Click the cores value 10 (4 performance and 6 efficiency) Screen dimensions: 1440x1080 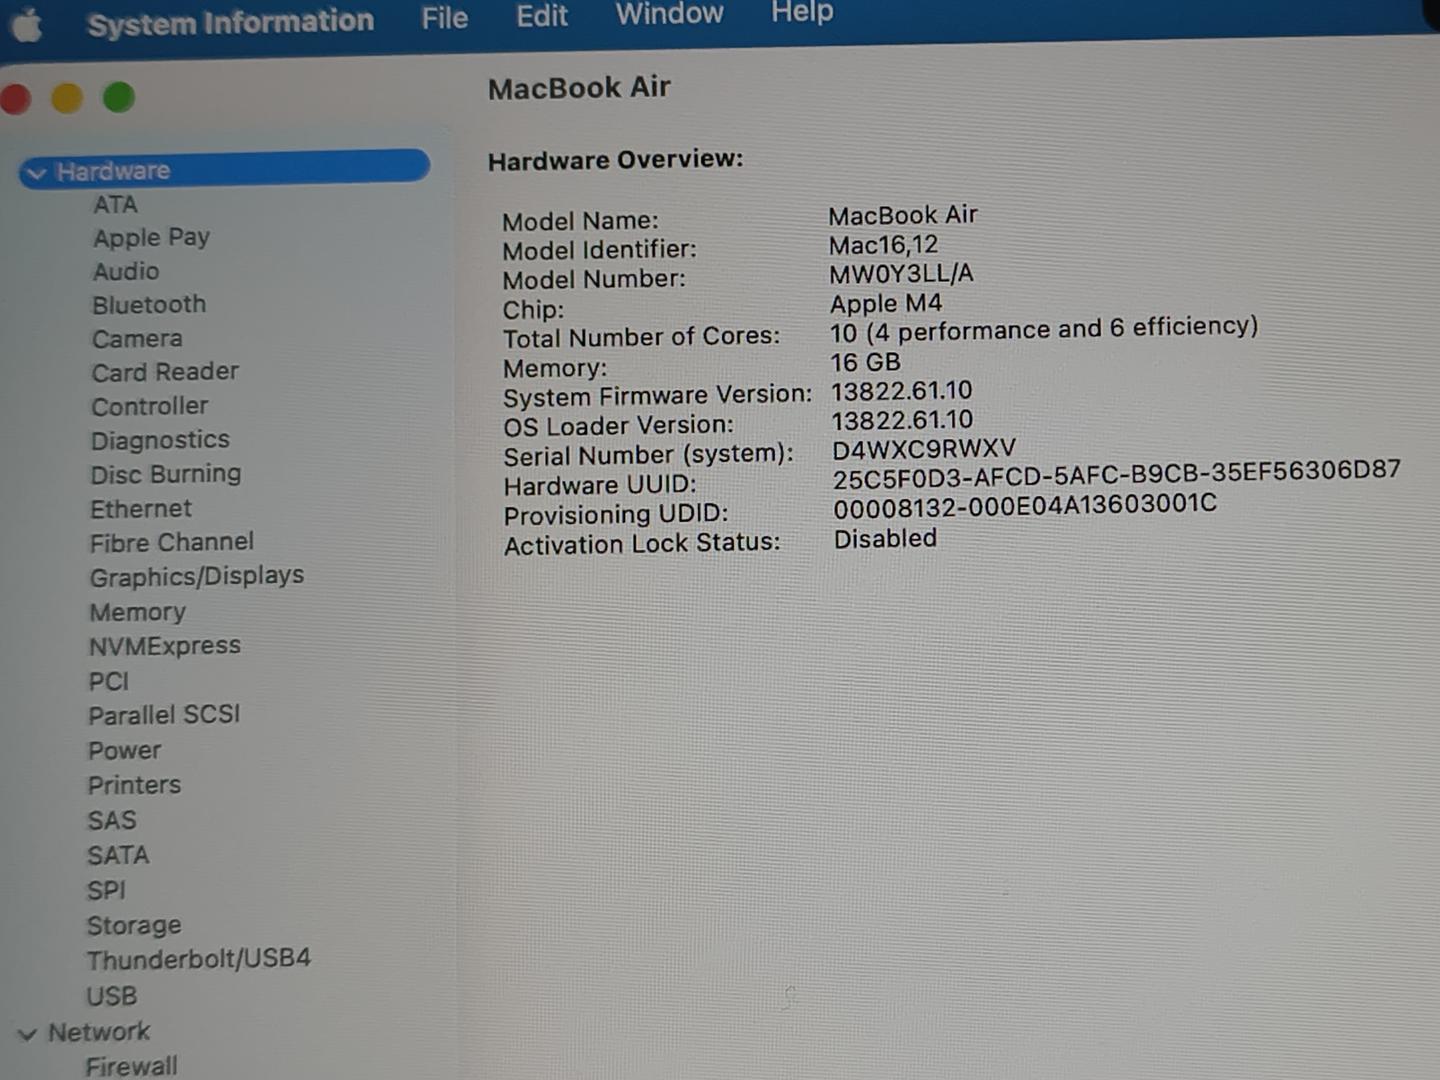coord(1044,328)
